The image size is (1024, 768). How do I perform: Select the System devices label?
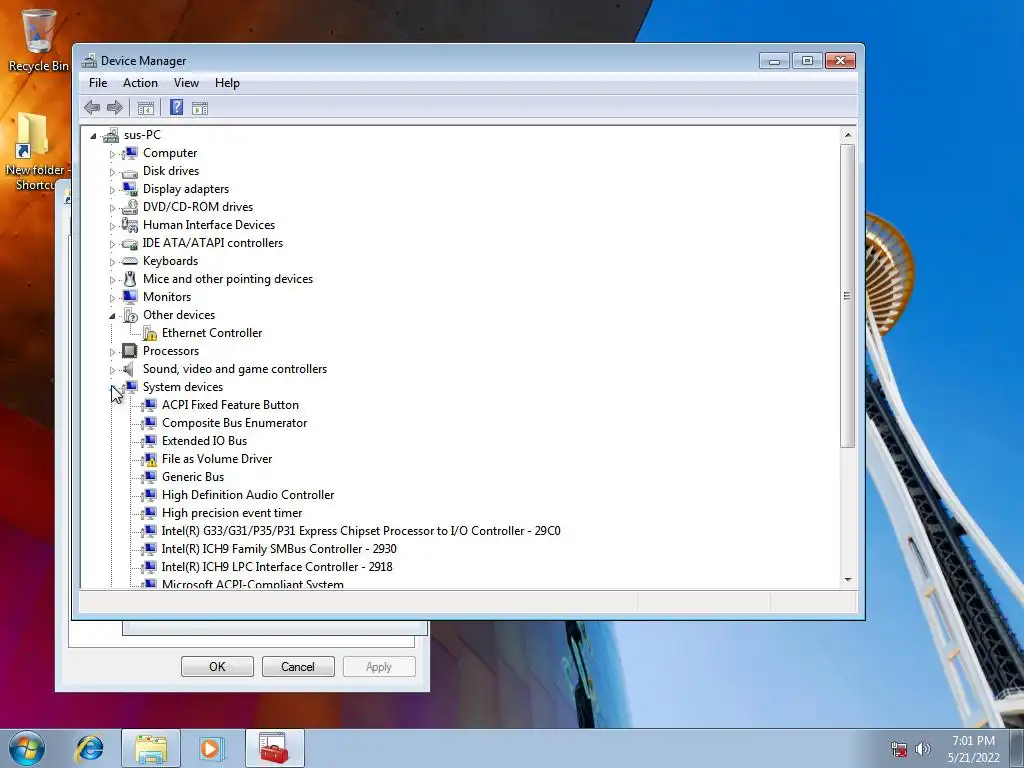[183, 387]
